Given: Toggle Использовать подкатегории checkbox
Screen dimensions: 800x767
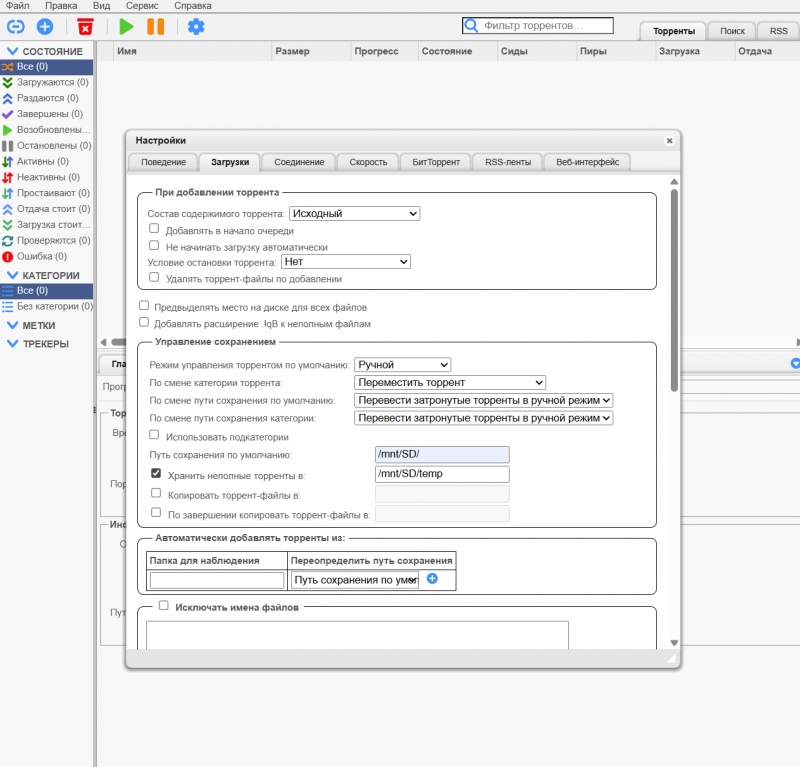Looking at the screenshot, I should pos(154,435).
